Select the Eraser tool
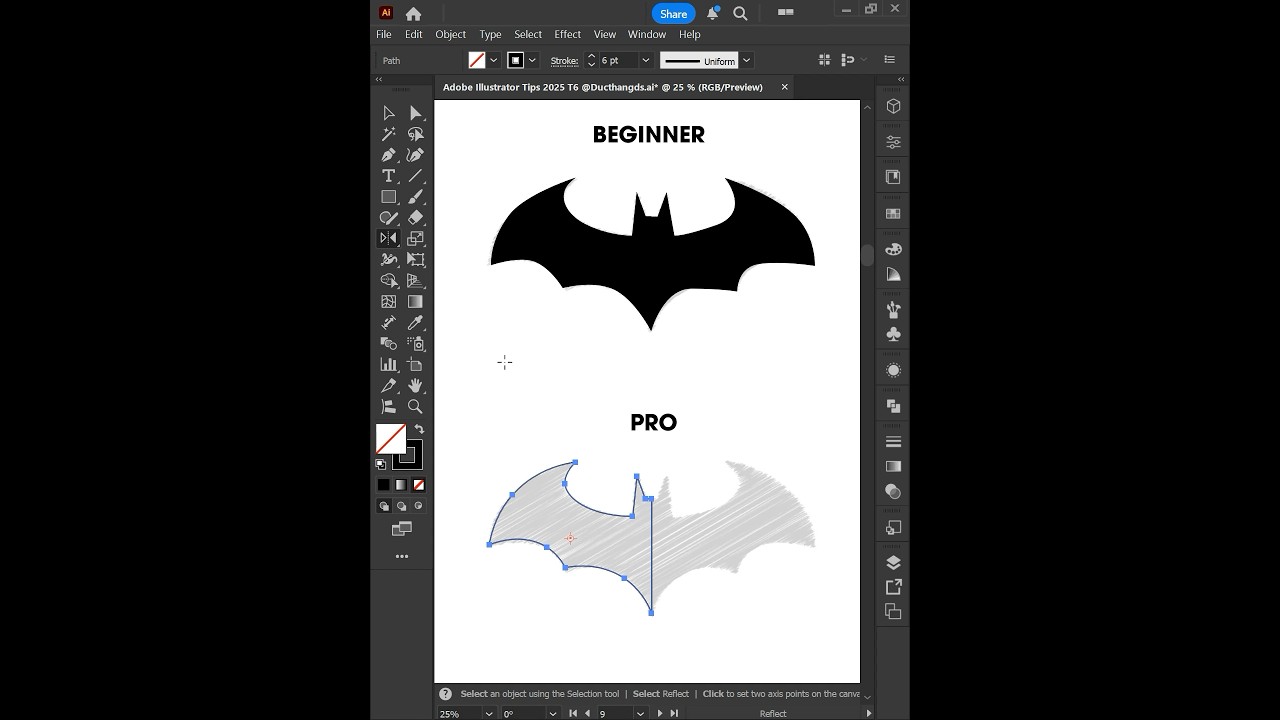The image size is (1280, 720). [x=415, y=218]
